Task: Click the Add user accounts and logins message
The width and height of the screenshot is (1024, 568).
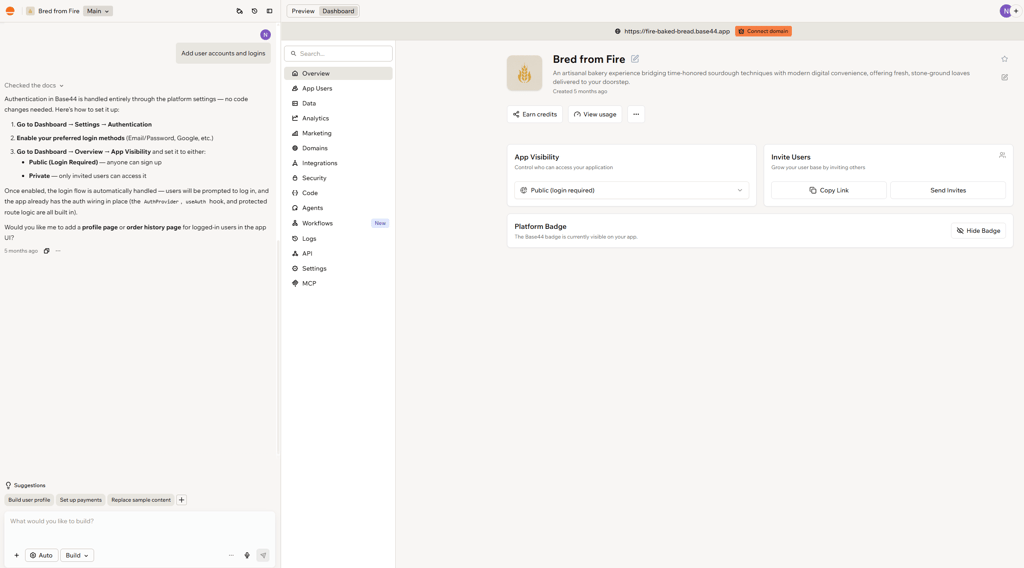Action: 223,54
